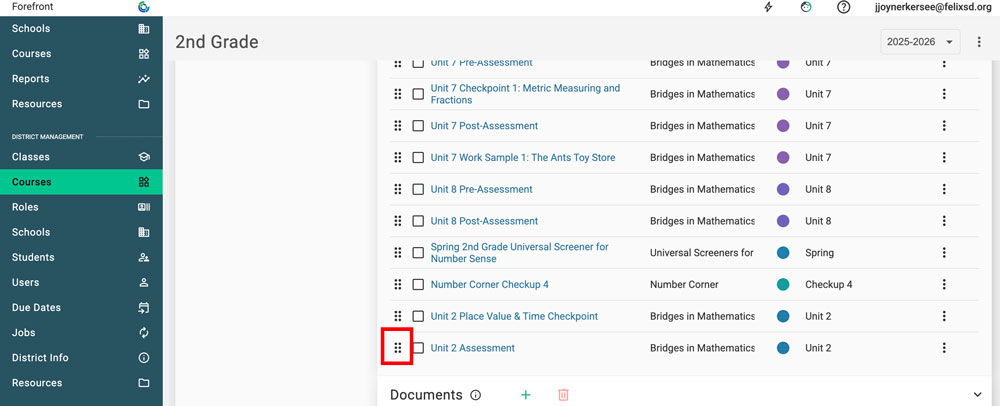Image resolution: width=1000 pixels, height=406 pixels.
Task: Open Students in district management sidebar
Action: pos(33,257)
